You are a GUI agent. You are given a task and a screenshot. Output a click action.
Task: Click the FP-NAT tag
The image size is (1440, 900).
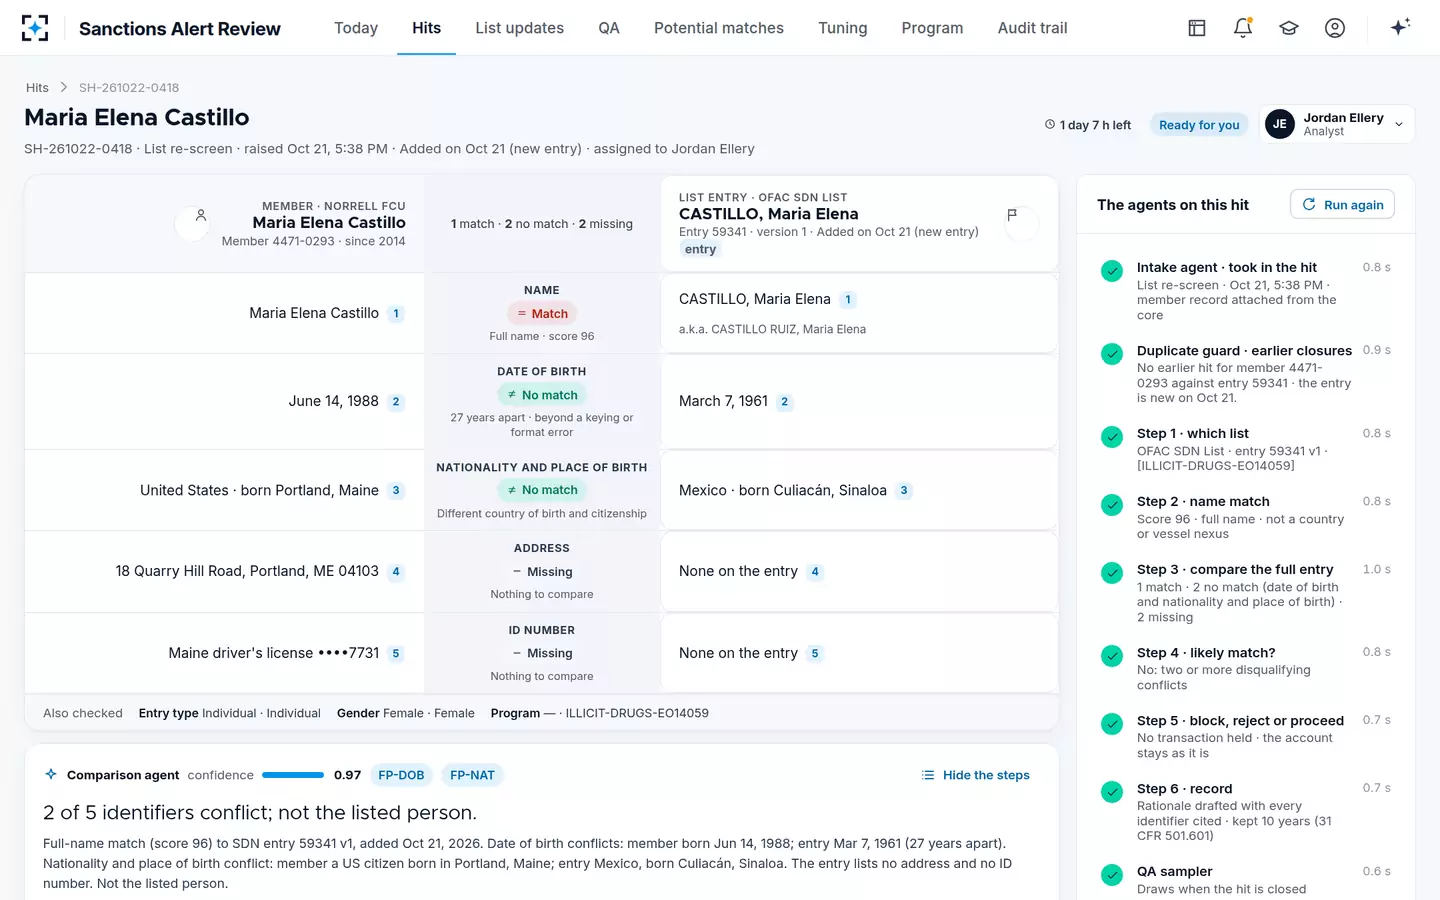click(472, 775)
